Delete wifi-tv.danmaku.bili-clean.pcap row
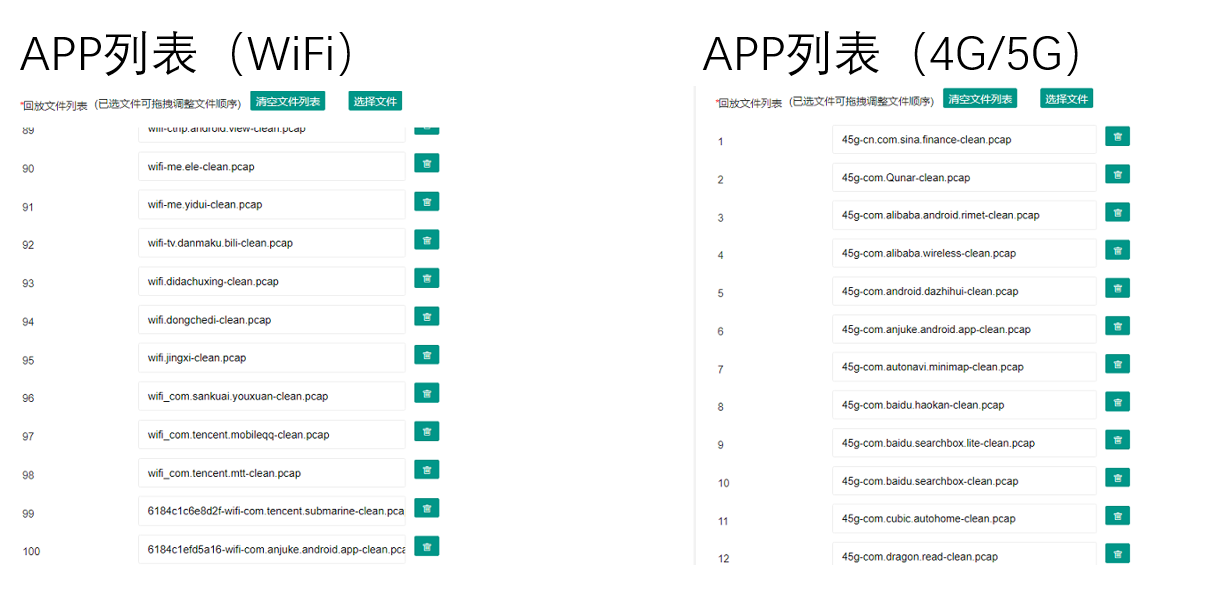The image size is (1215, 592). [426, 240]
